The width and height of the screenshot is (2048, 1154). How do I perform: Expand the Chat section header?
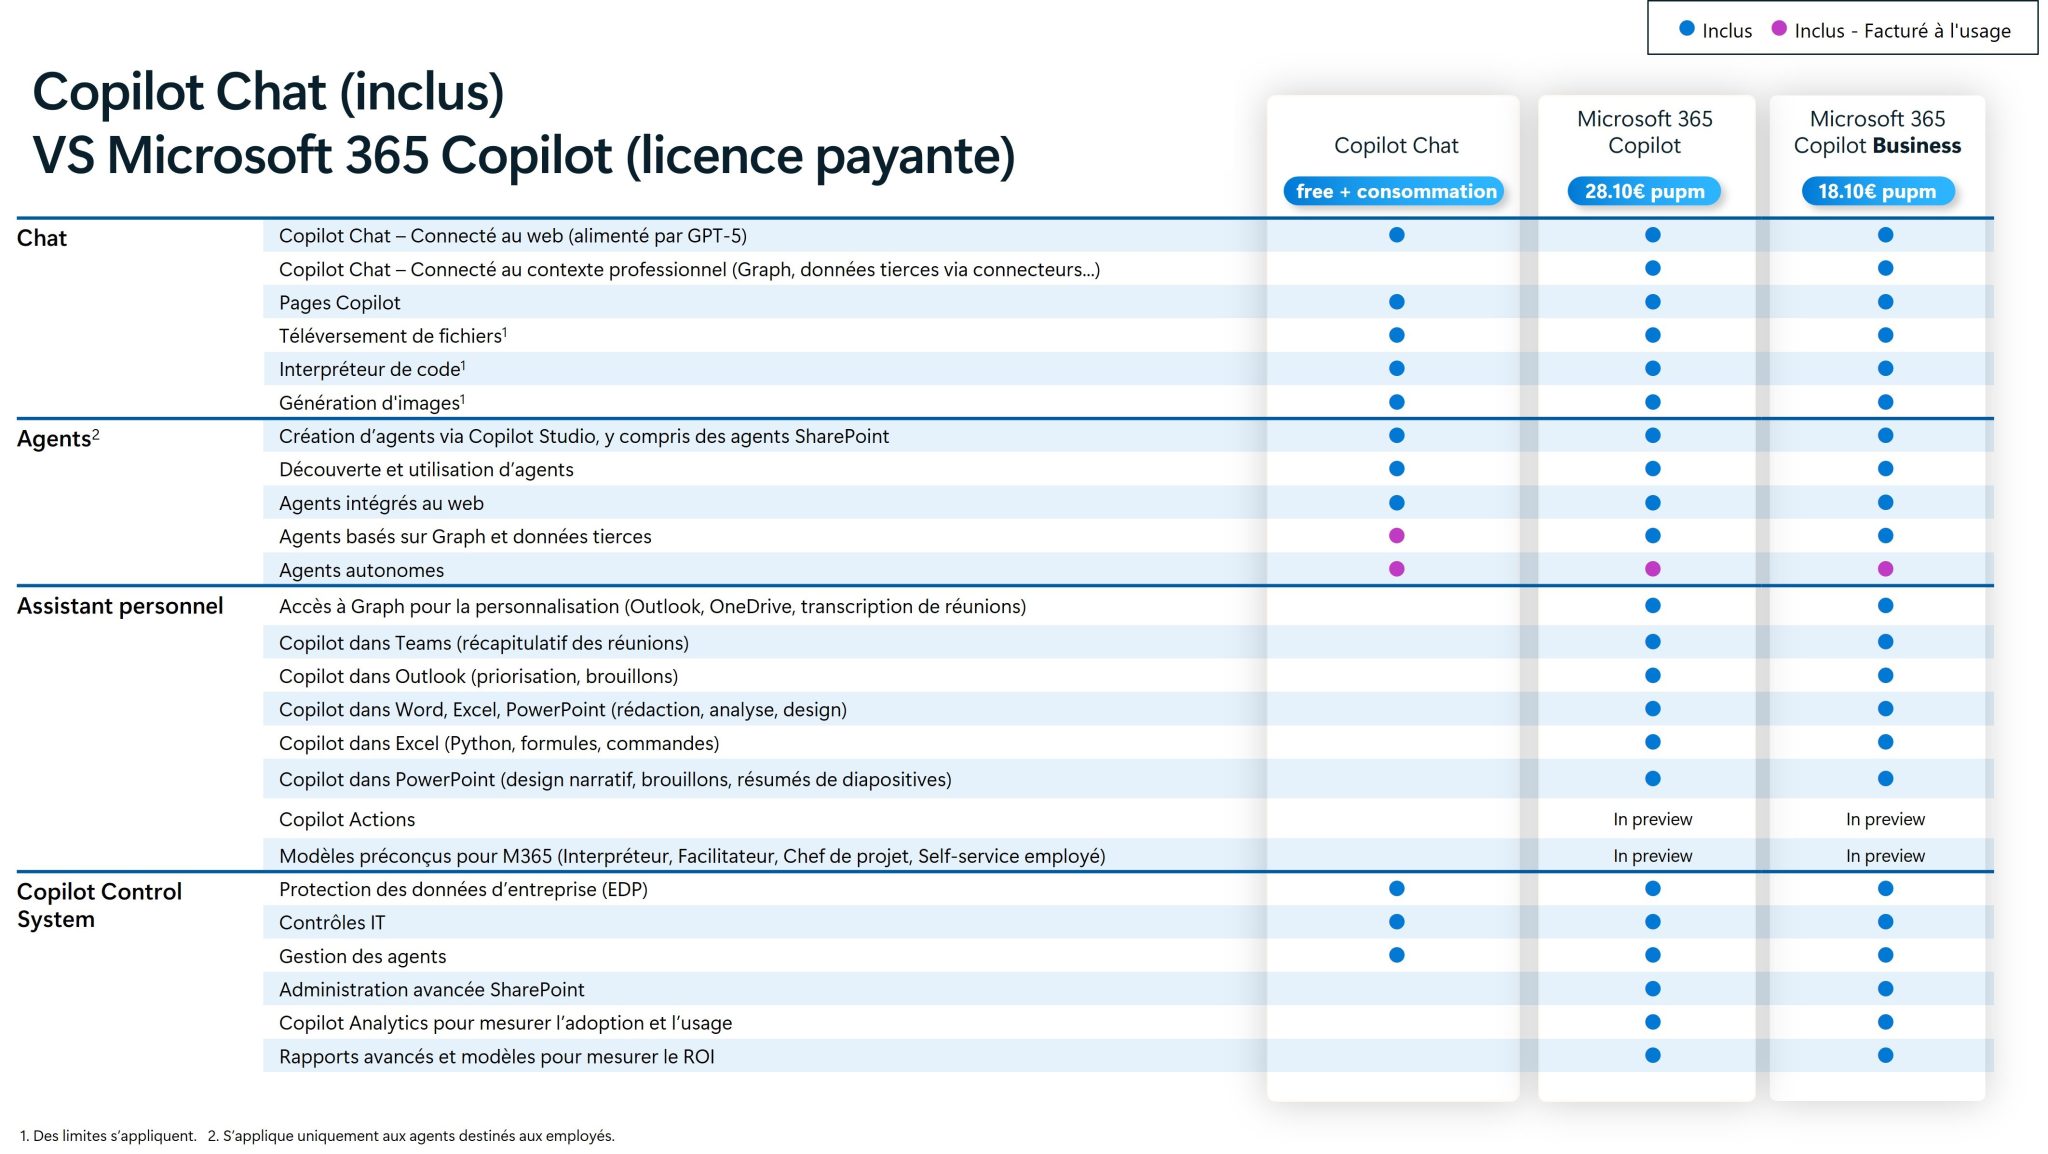pyautogui.click(x=42, y=238)
